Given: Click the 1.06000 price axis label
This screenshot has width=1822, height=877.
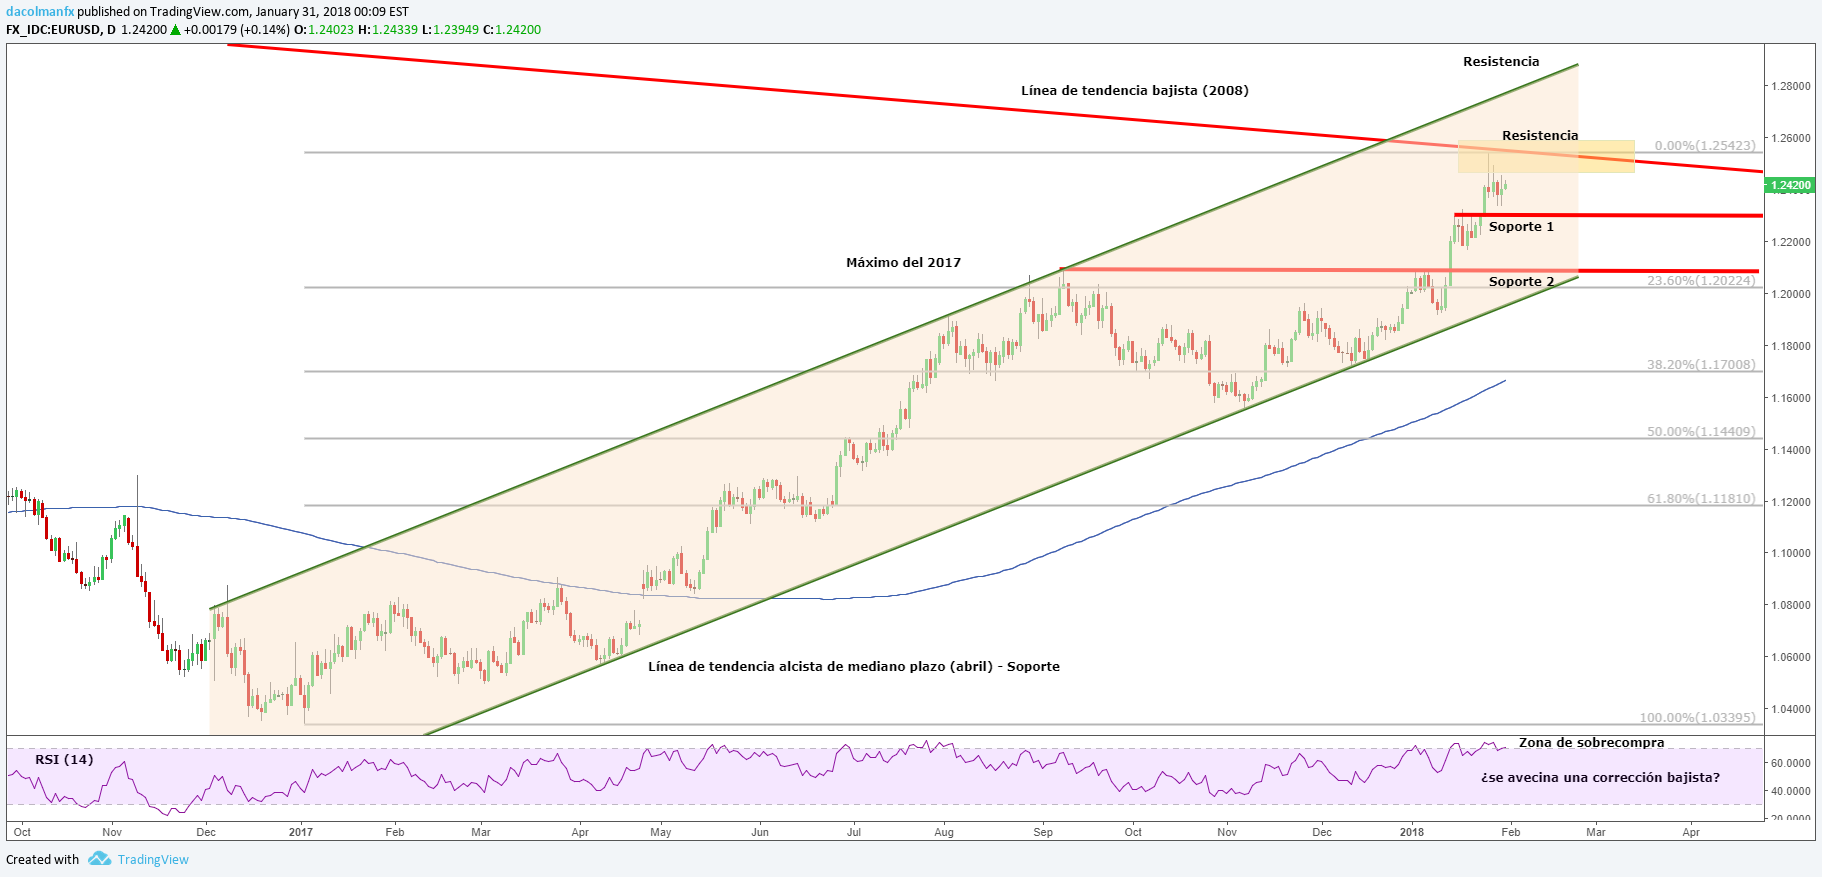Looking at the screenshot, I should tap(1790, 657).
